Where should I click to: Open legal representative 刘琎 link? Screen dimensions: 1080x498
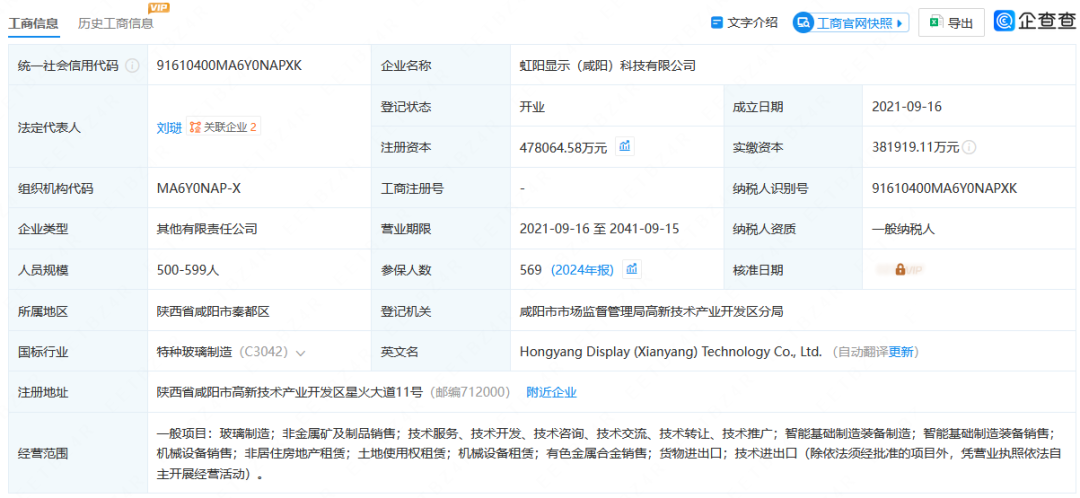tap(169, 128)
